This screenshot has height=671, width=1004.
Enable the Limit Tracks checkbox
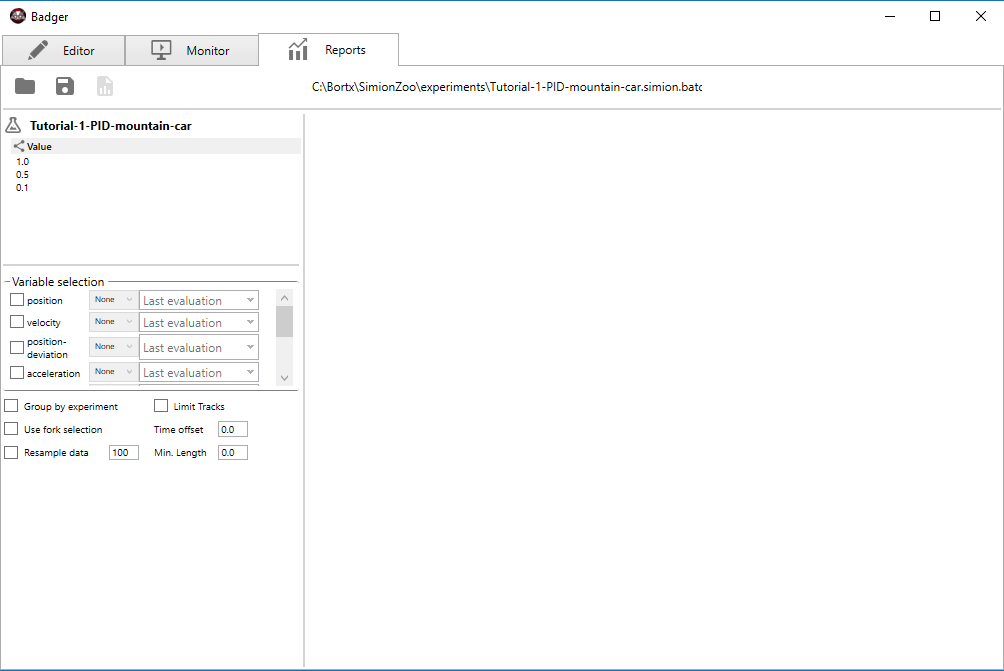[x=161, y=406]
